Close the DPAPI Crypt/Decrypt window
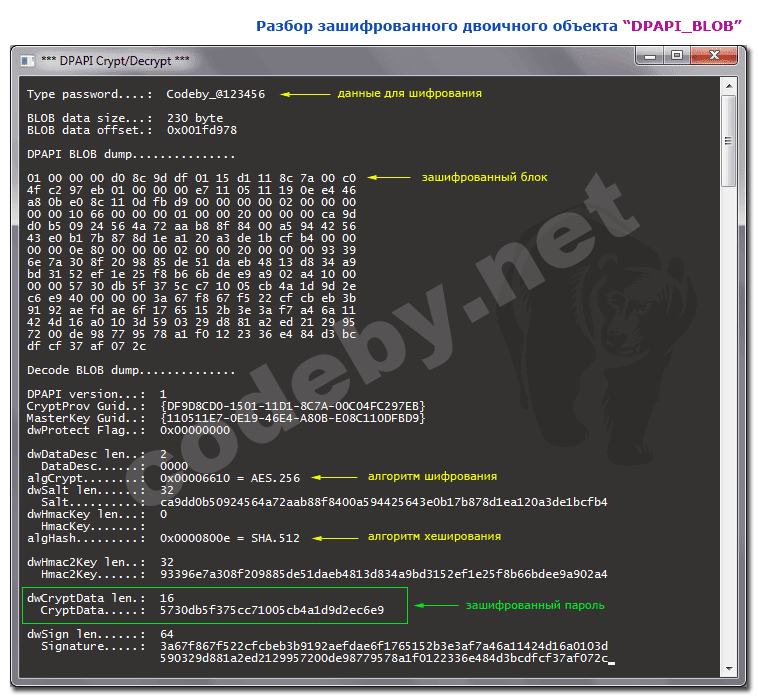758x699 pixels. click(714, 56)
